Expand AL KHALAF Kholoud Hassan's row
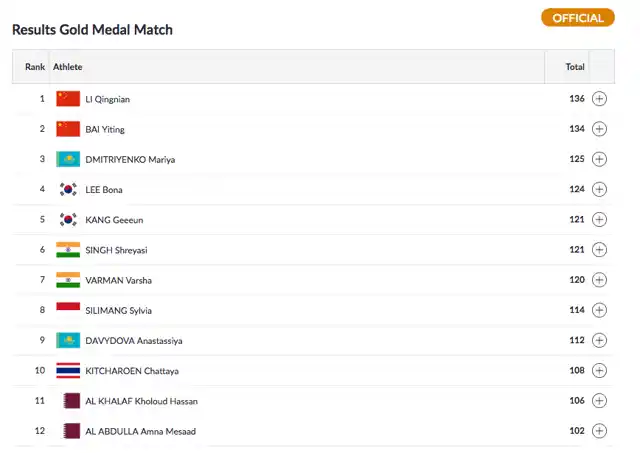Screen dimensions: 640x453 coord(599,401)
